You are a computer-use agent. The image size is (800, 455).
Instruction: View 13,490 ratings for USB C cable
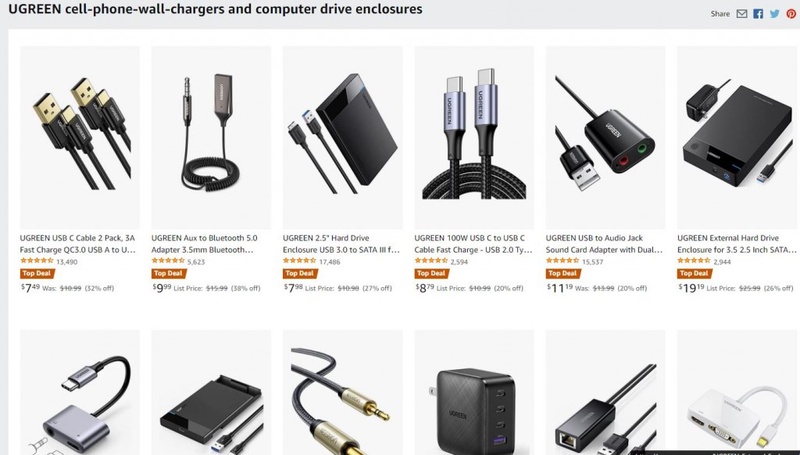[x=67, y=262]
